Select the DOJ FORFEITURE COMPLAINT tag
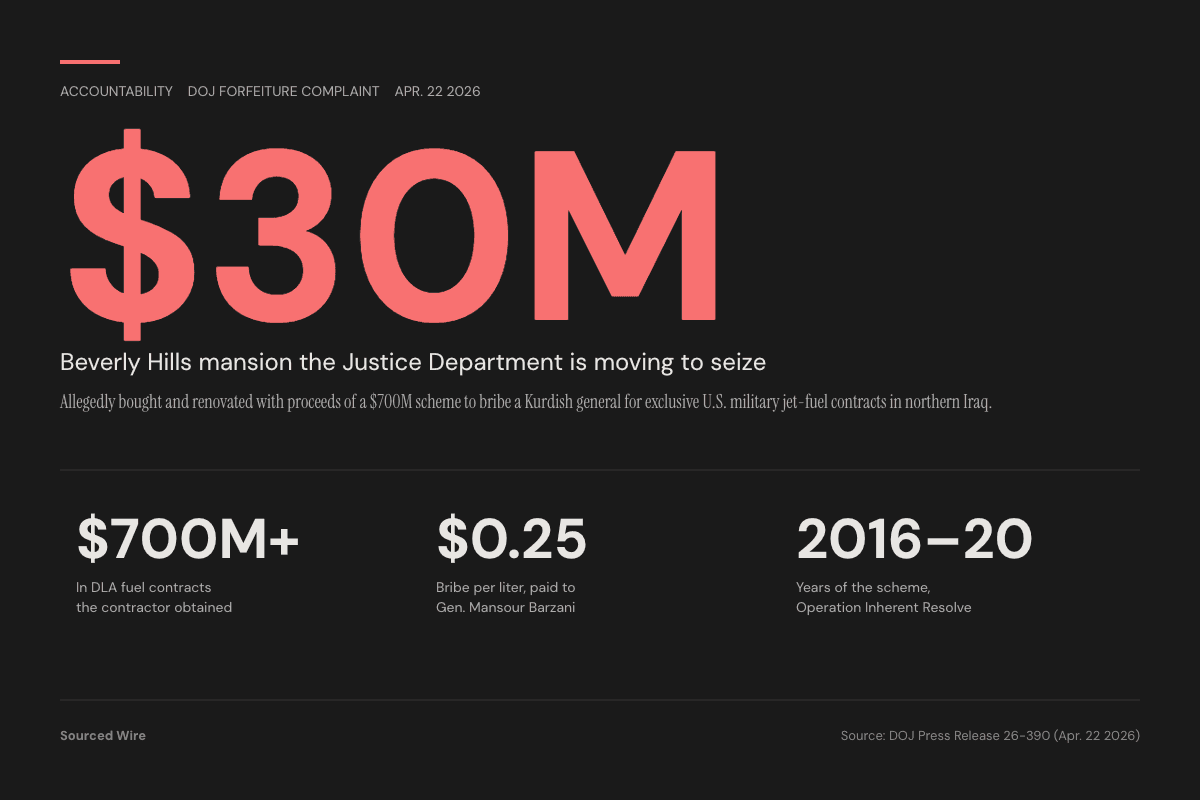Screen dimensions: 1200x800 coord(284,91)
